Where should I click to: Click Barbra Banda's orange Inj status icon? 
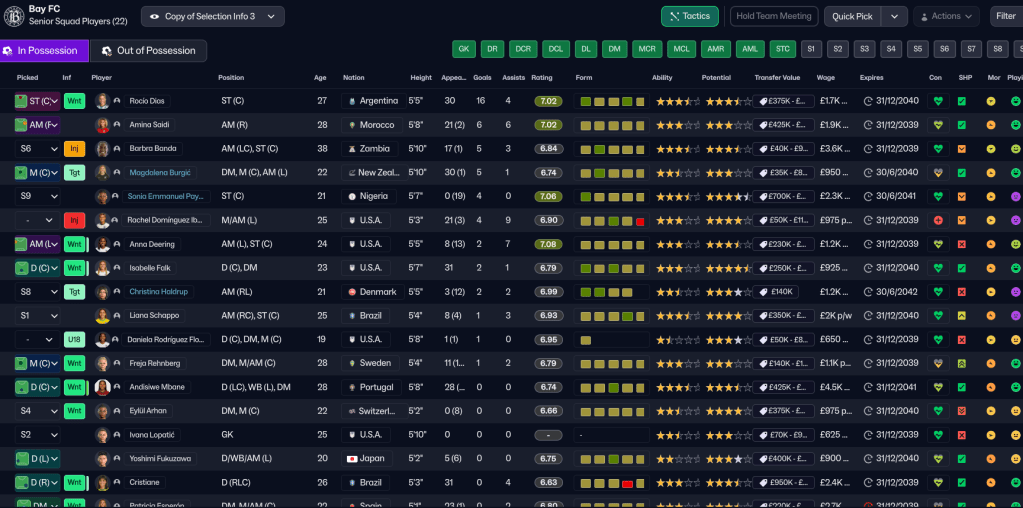(x=74, y=149)
